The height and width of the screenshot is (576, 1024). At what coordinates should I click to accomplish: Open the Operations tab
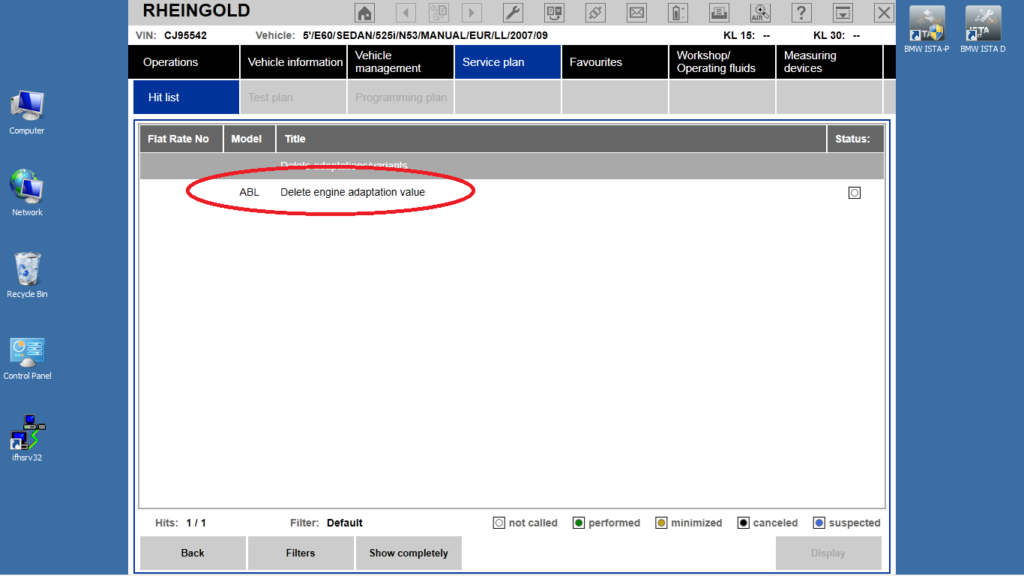tap(184, 62)
